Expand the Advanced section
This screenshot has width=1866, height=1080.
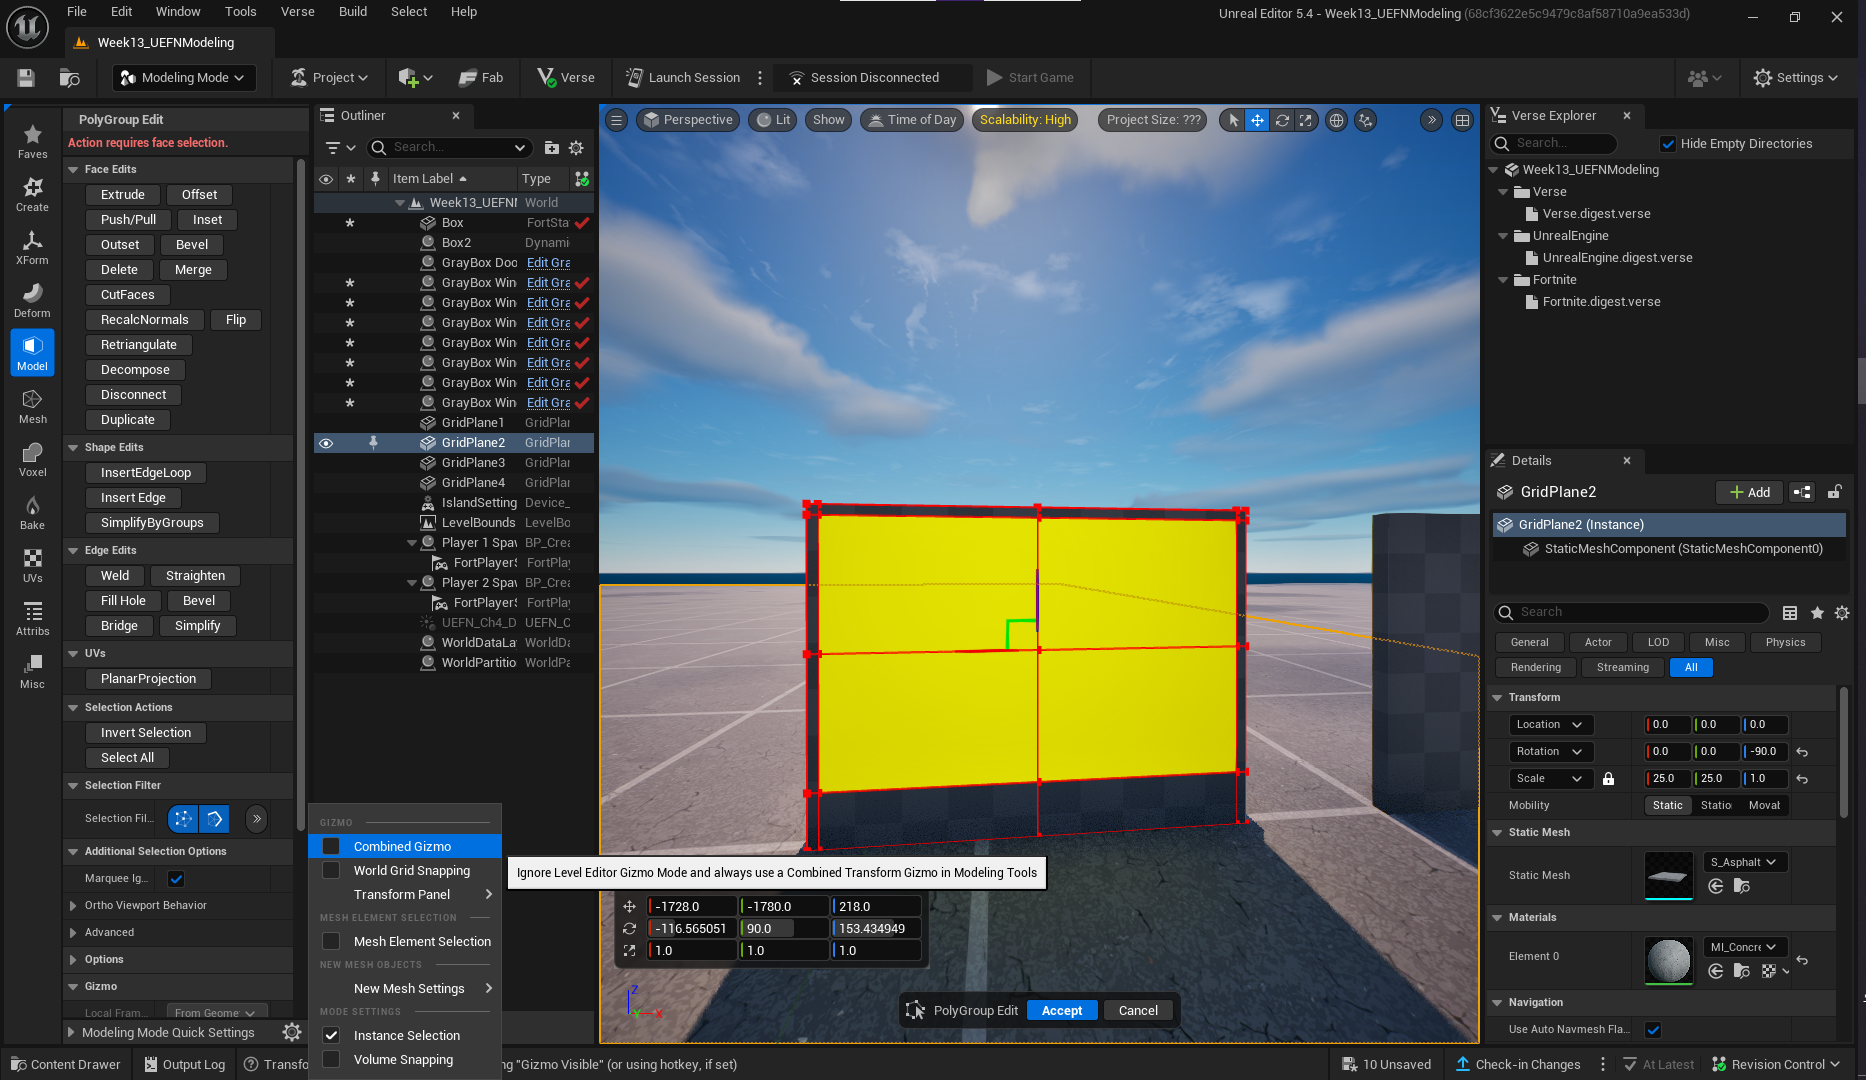tap(73, 932)
